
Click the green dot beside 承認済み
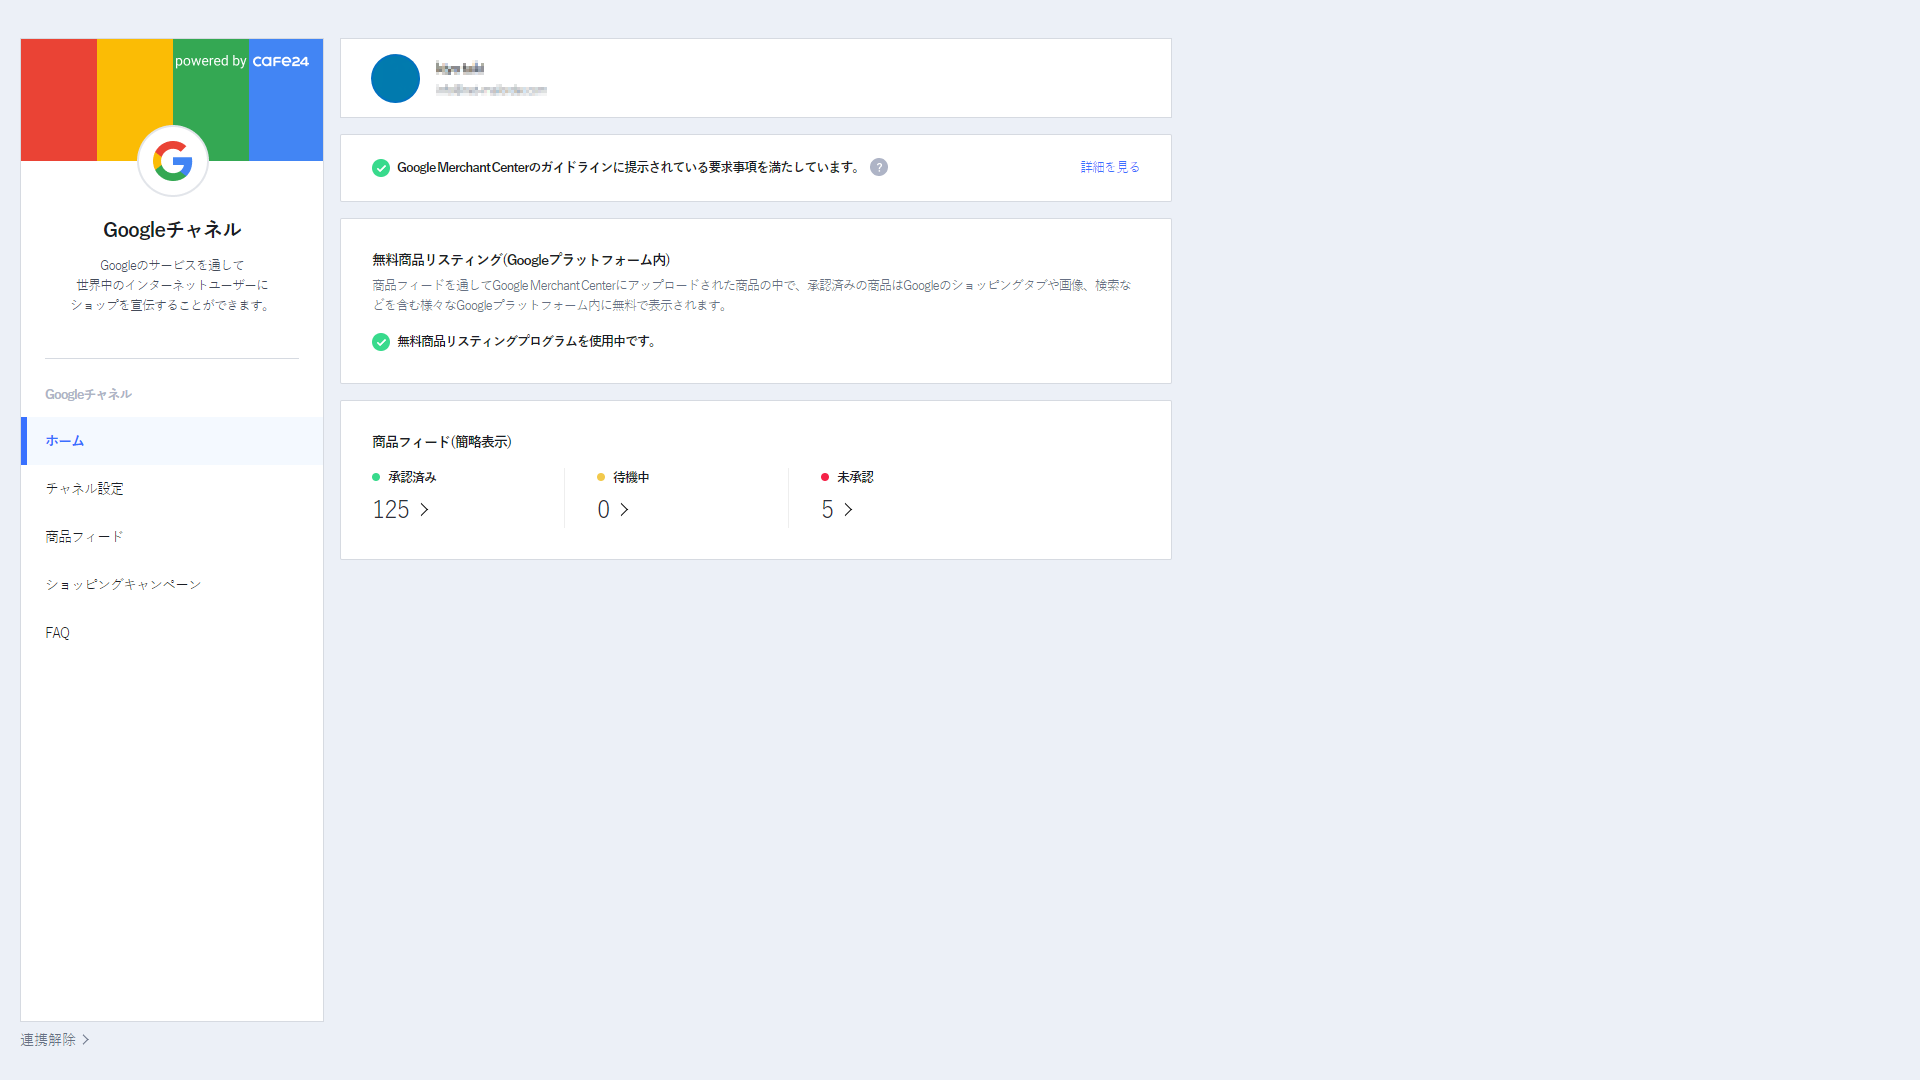(376, 478)
